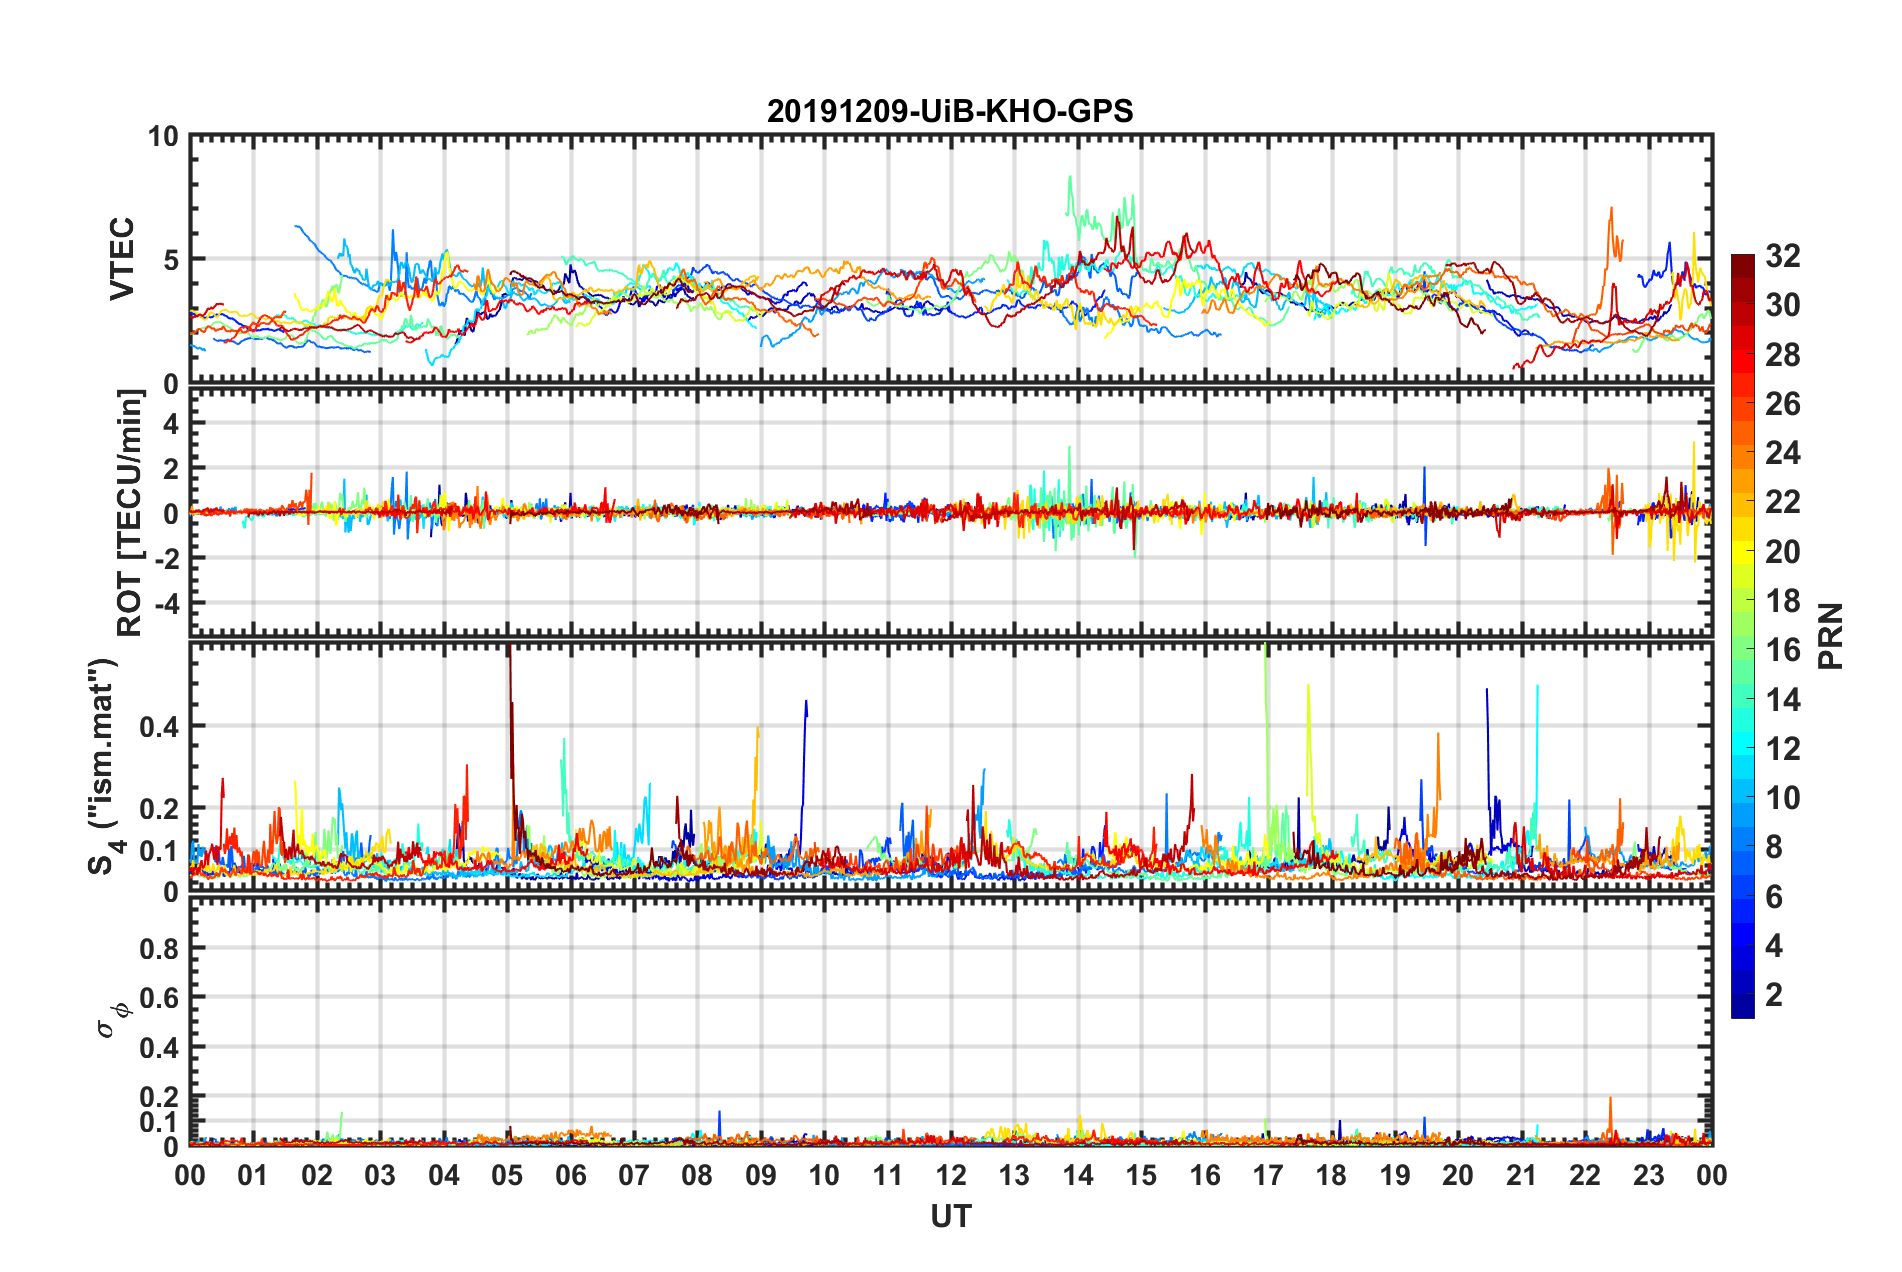Select the "16" tick label on PRN colorbar
Image resolution: width=1902 pixels, height=1272 pixels.
[x=1783, y=650]
